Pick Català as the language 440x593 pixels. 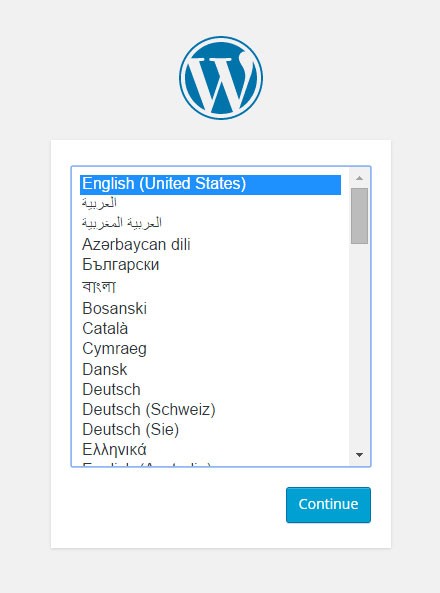click(210, 328)
